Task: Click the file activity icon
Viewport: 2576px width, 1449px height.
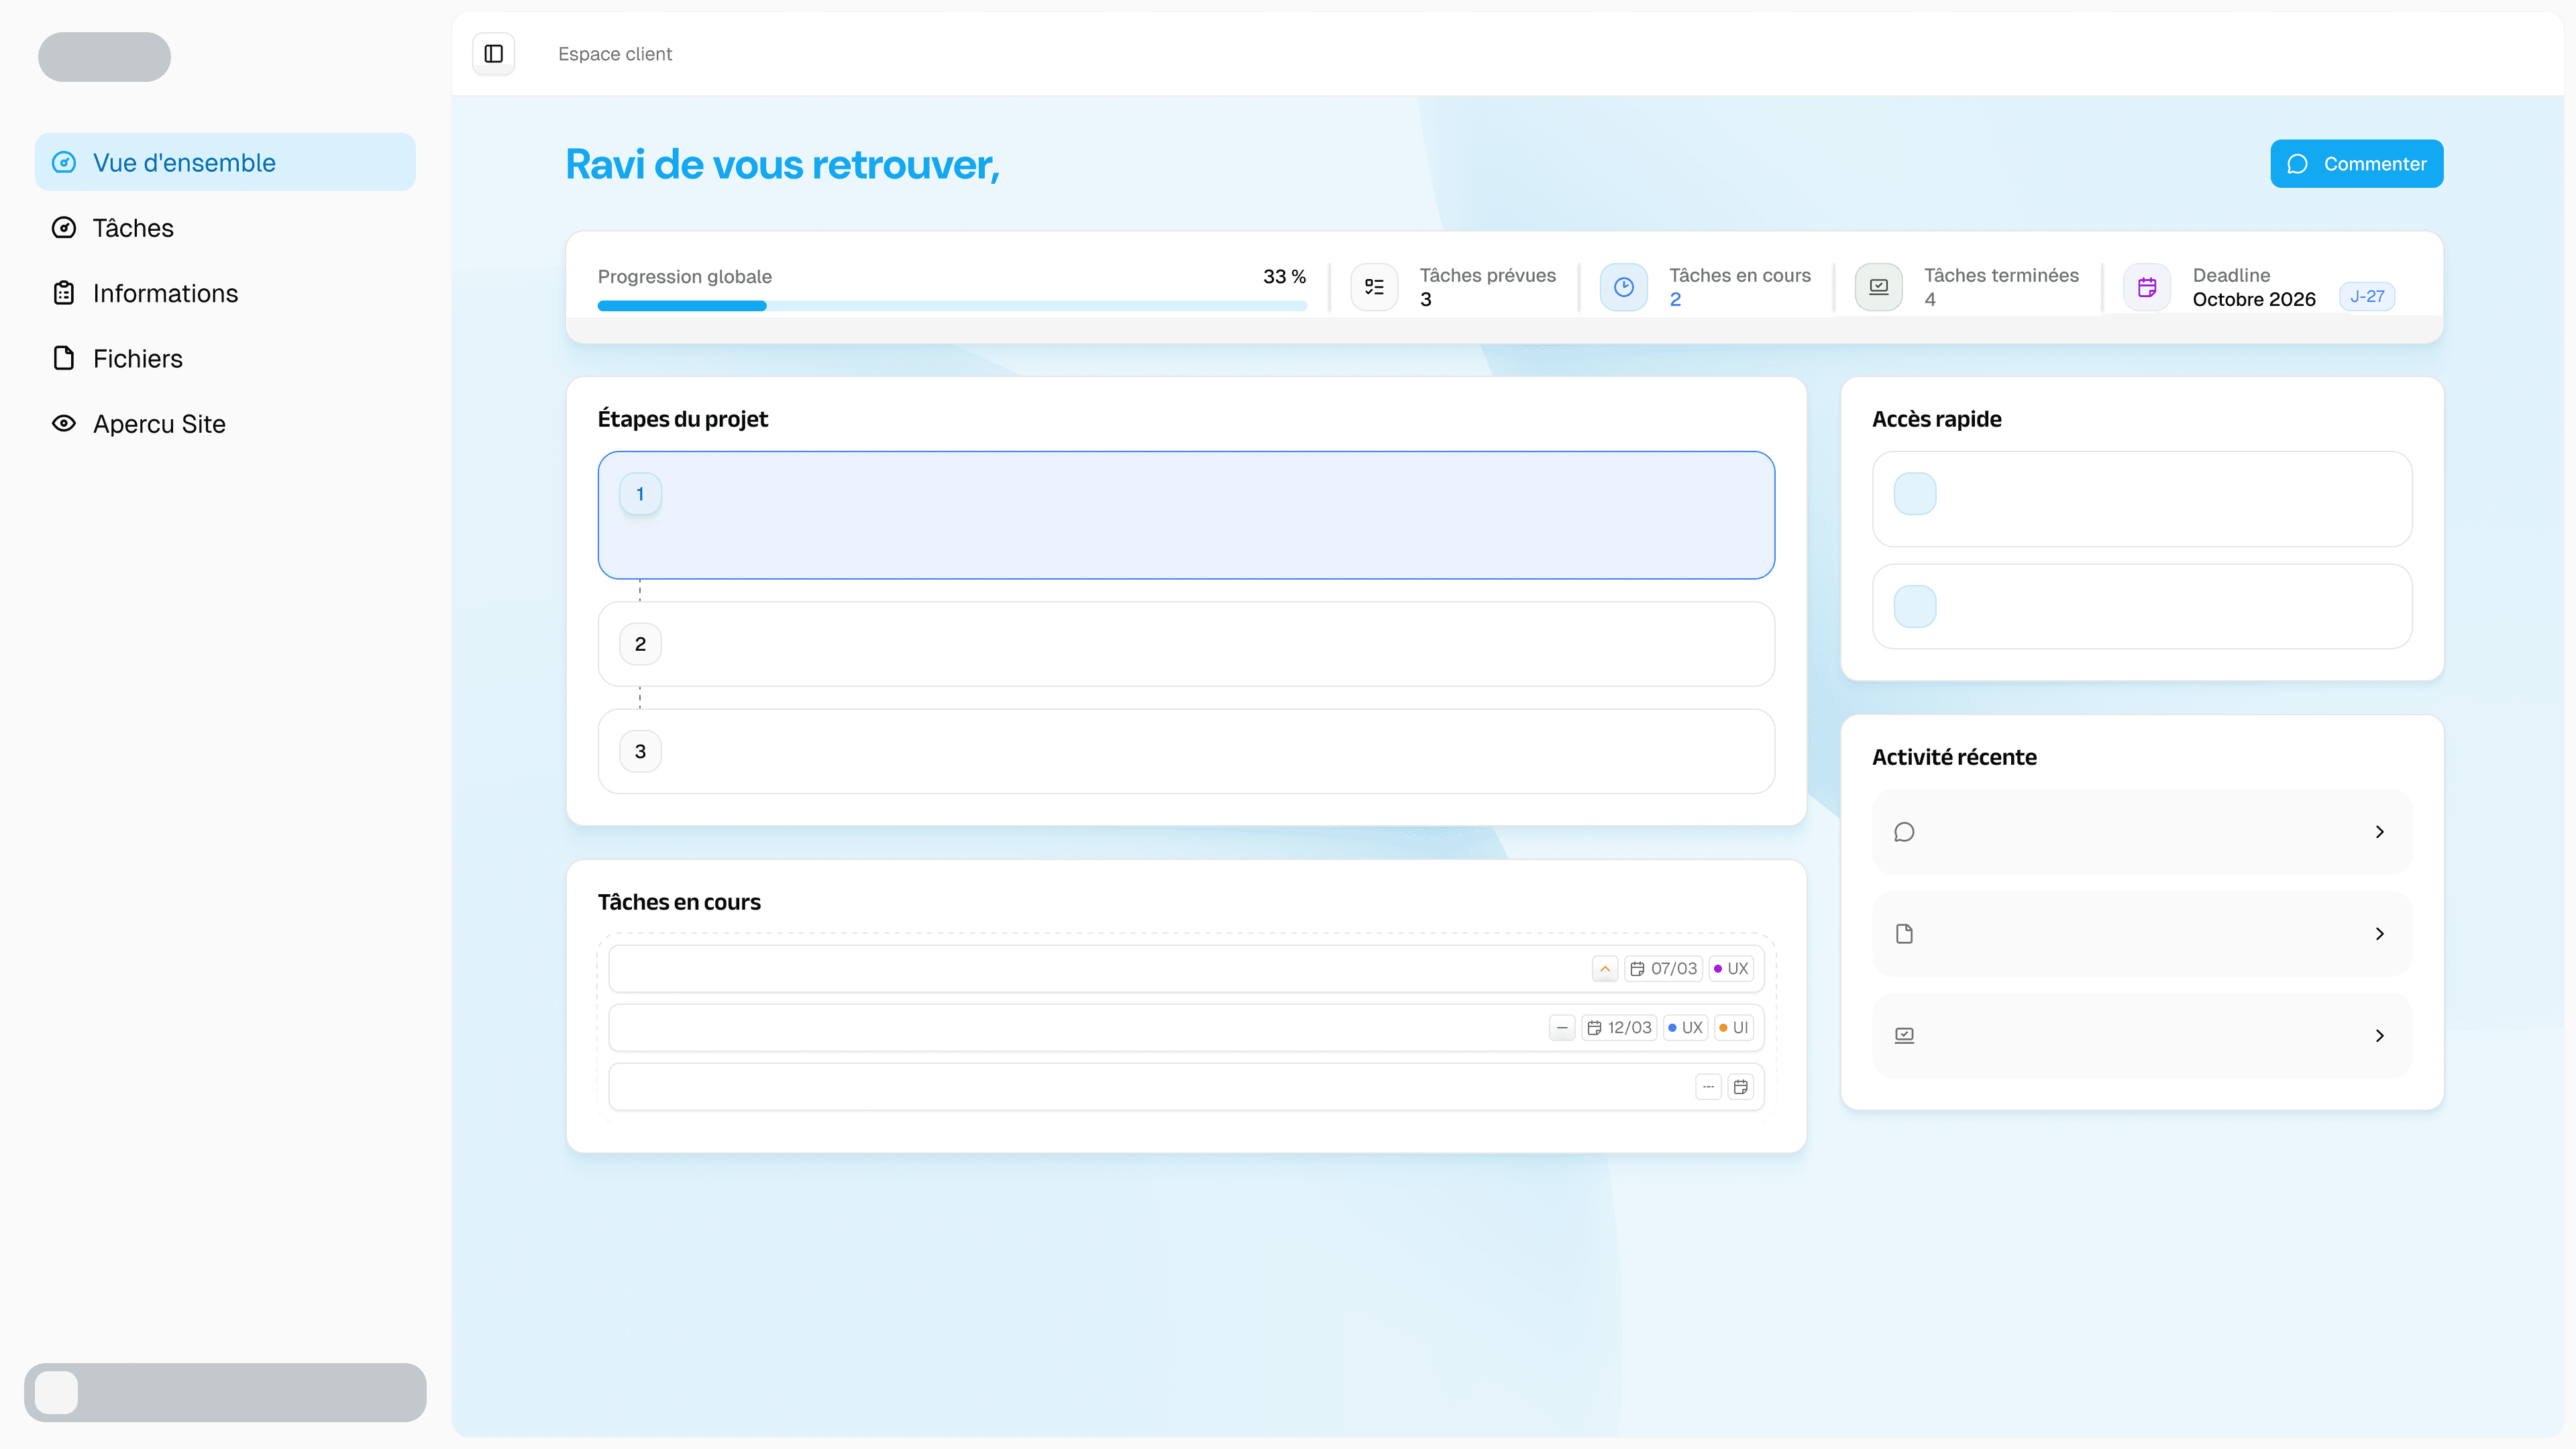Action: tap(1904, 934)
